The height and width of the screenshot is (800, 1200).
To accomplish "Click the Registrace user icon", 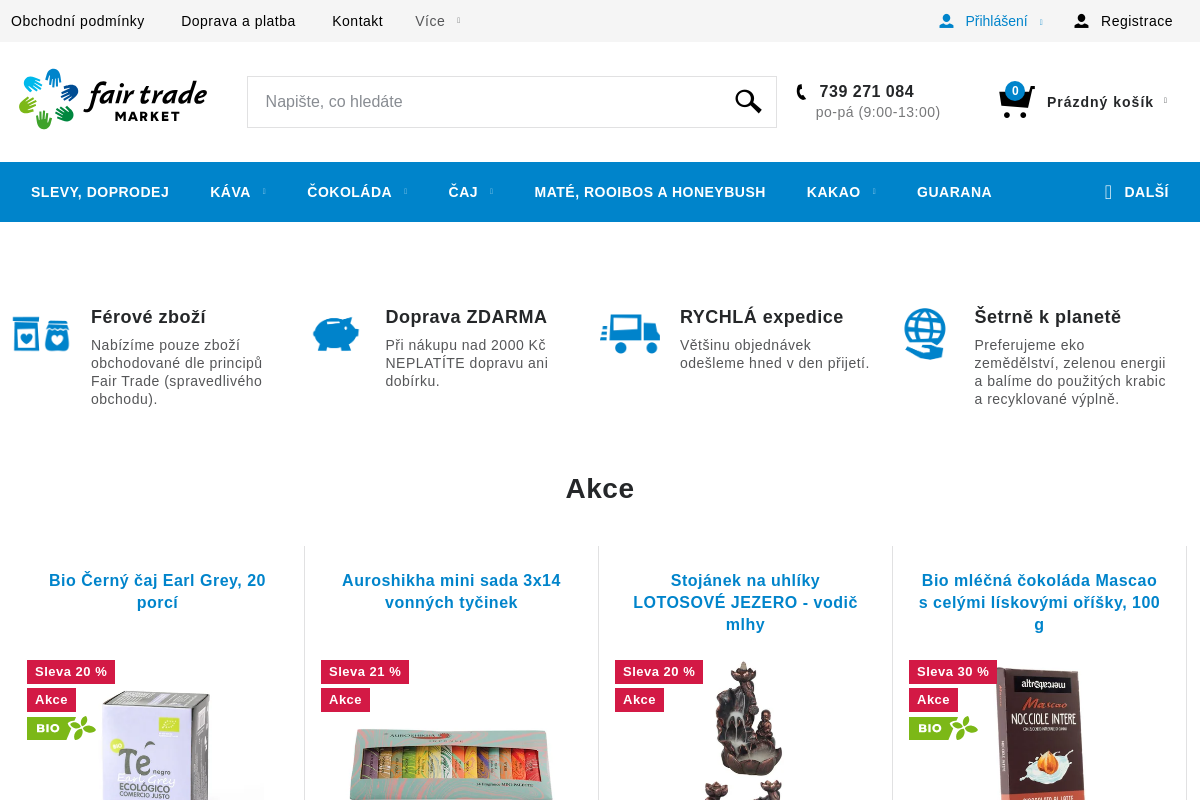I will click(1081, 21).
